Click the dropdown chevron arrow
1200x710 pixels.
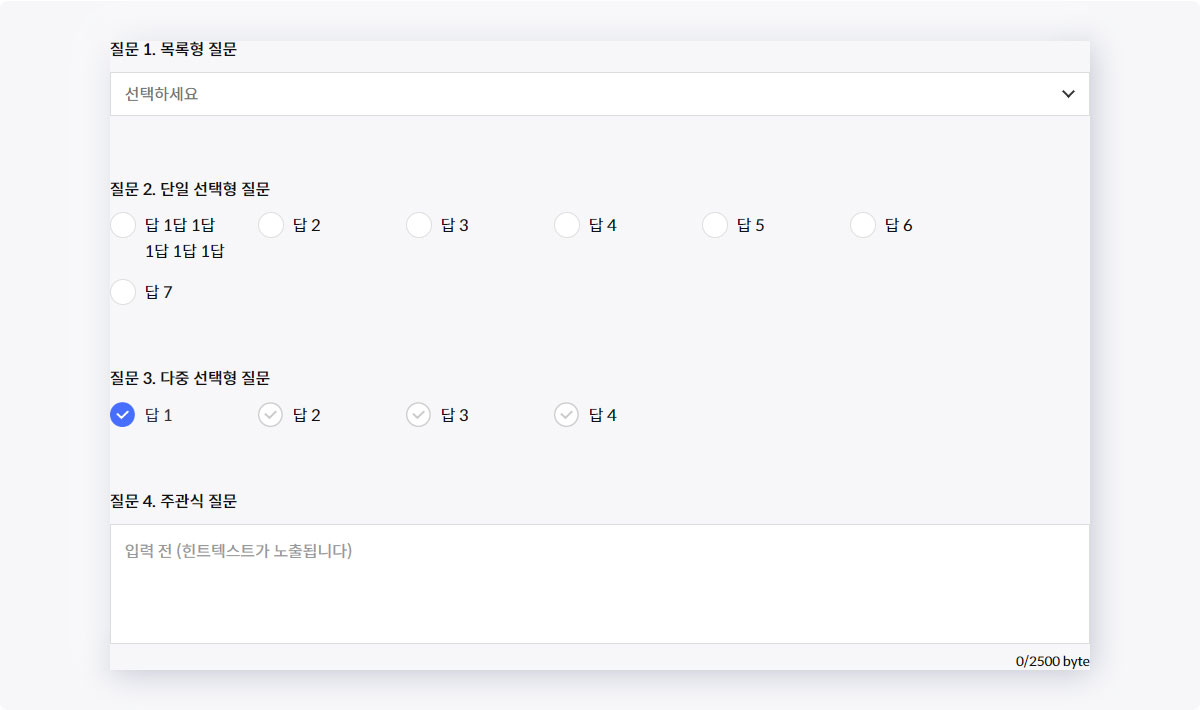pyautogui.click(x=1068, y=94)
